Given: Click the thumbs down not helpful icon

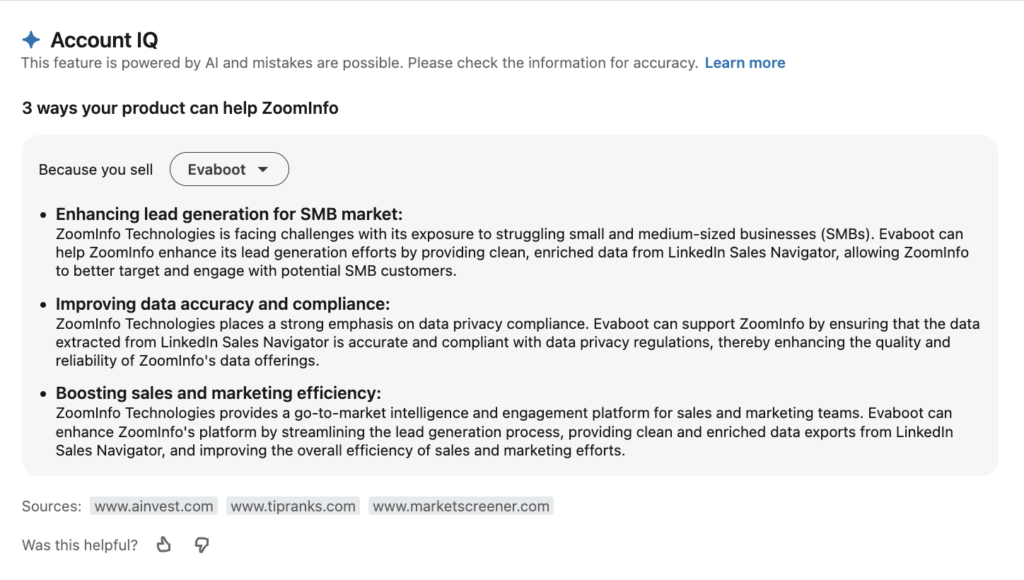Looking at the screenshot, I should click(x=202, y=545).
